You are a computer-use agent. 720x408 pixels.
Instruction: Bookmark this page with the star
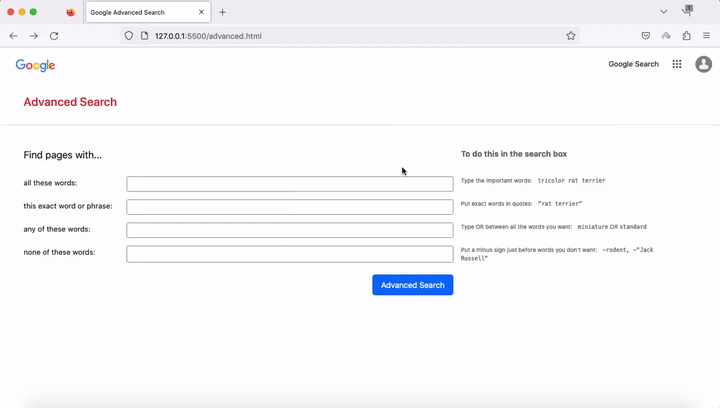[x=571, y=36]
